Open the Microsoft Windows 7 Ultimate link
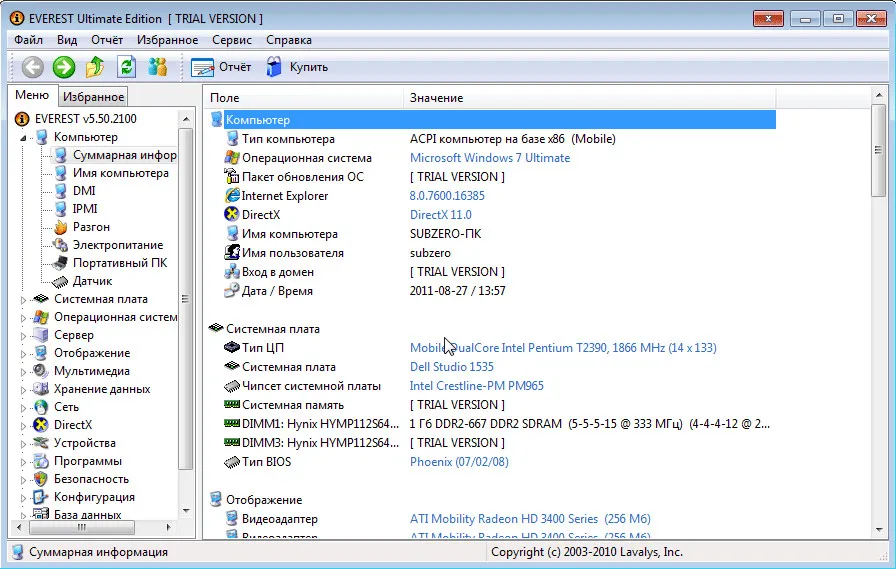The image size is (896, 569). click(x=490, y=158)
